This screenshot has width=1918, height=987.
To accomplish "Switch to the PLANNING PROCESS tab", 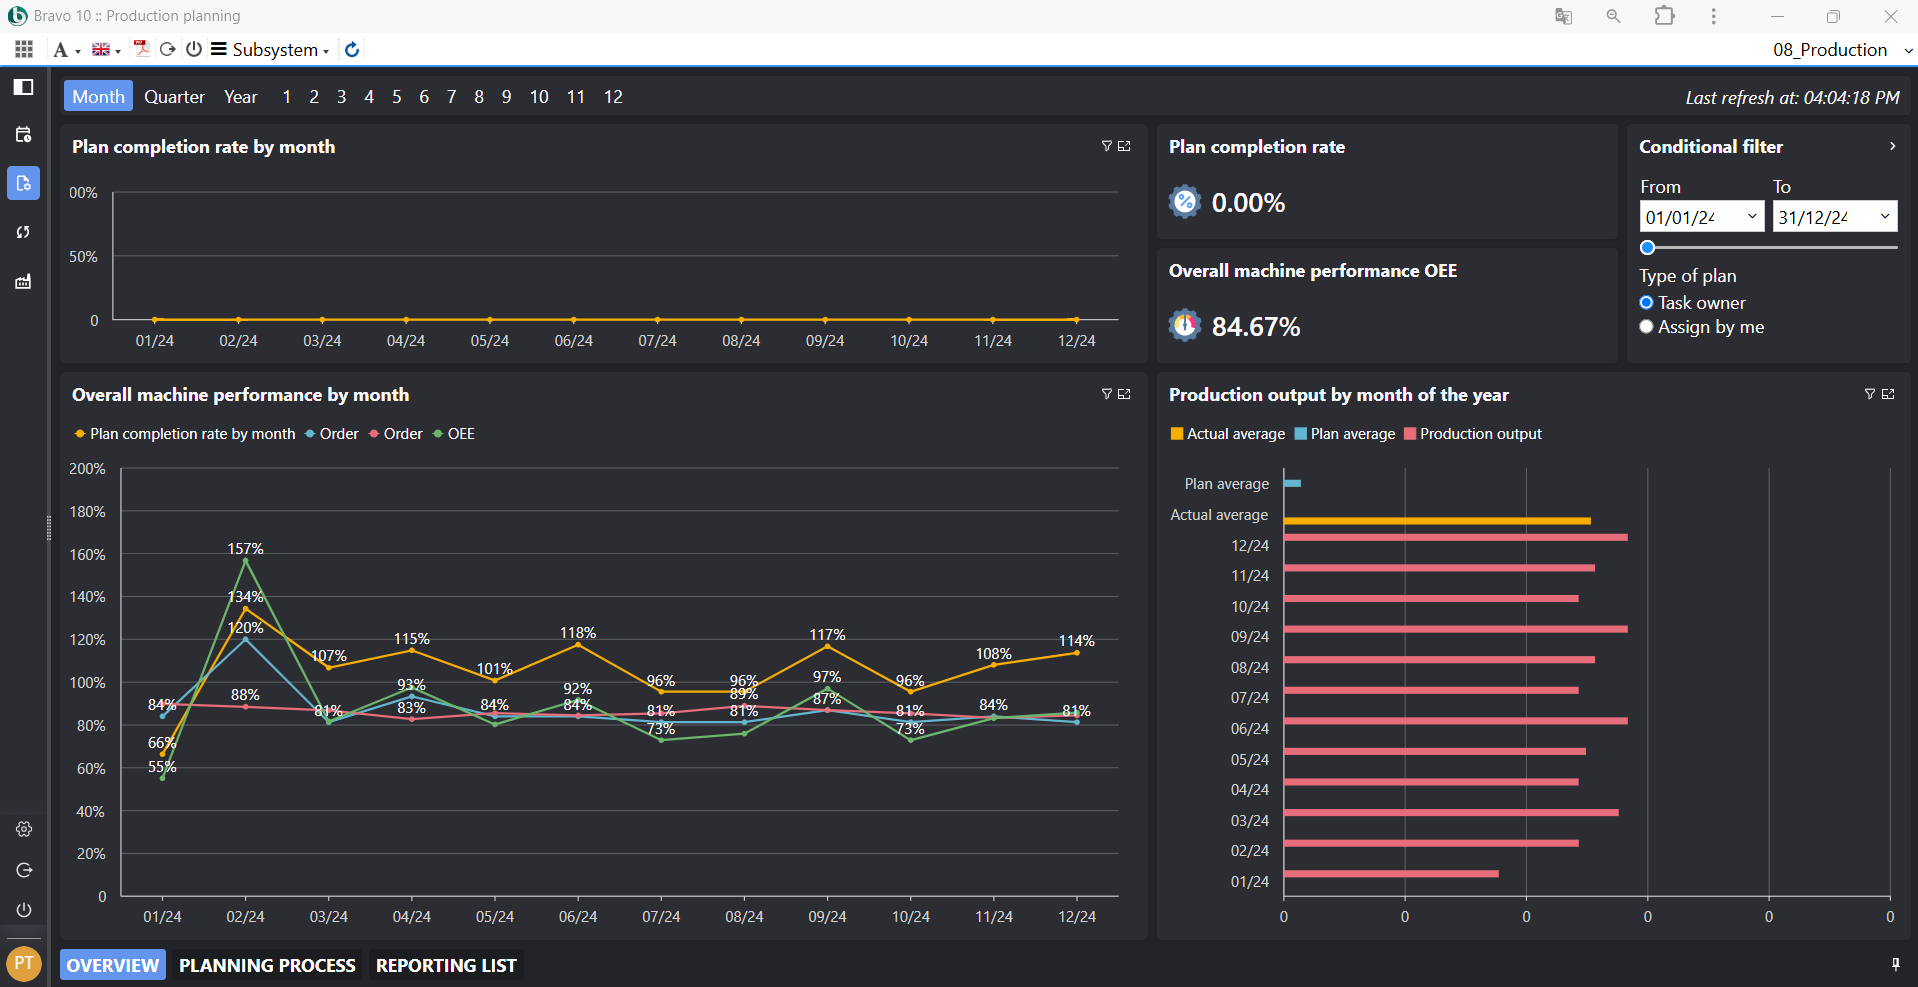I will click(x=267, y=965).
